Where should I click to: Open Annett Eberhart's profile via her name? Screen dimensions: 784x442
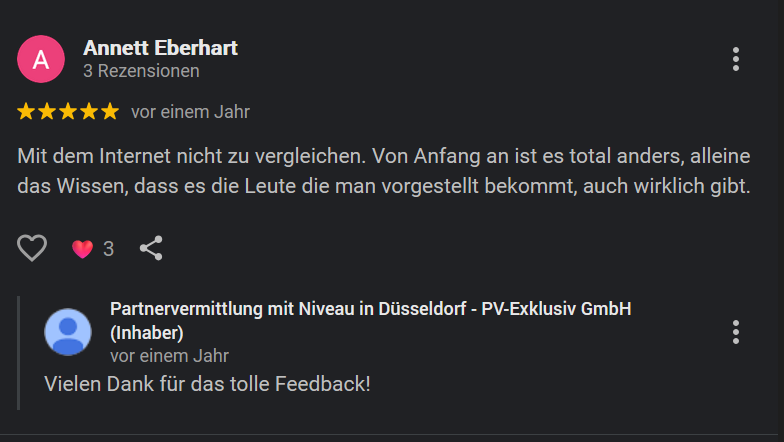click(160, 48)
